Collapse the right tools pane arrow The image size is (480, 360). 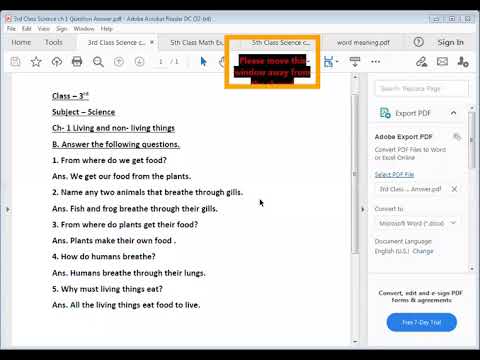[x=363, y=209]
